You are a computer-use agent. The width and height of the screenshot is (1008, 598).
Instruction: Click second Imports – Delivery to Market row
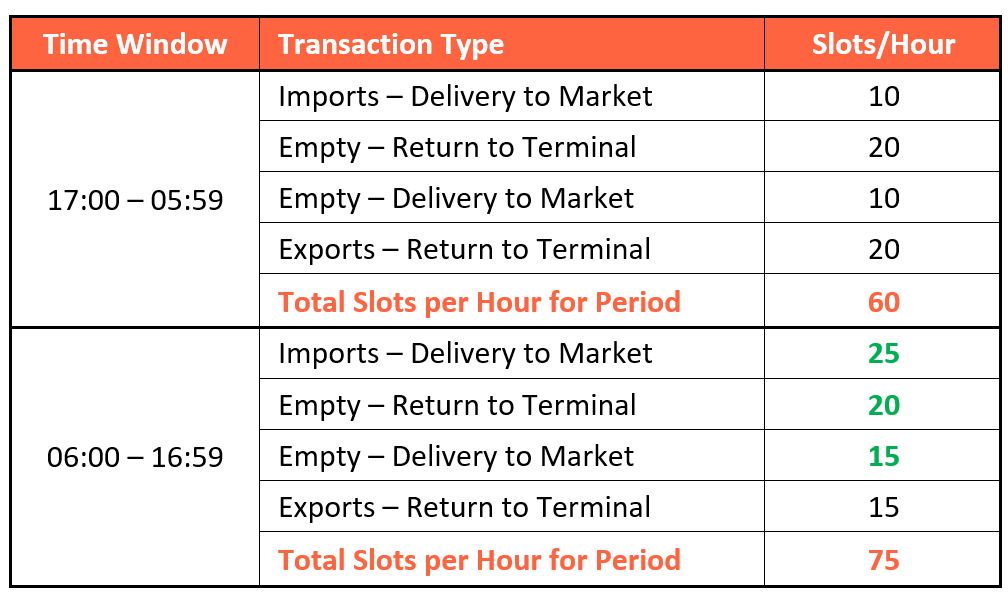point(630,353)
